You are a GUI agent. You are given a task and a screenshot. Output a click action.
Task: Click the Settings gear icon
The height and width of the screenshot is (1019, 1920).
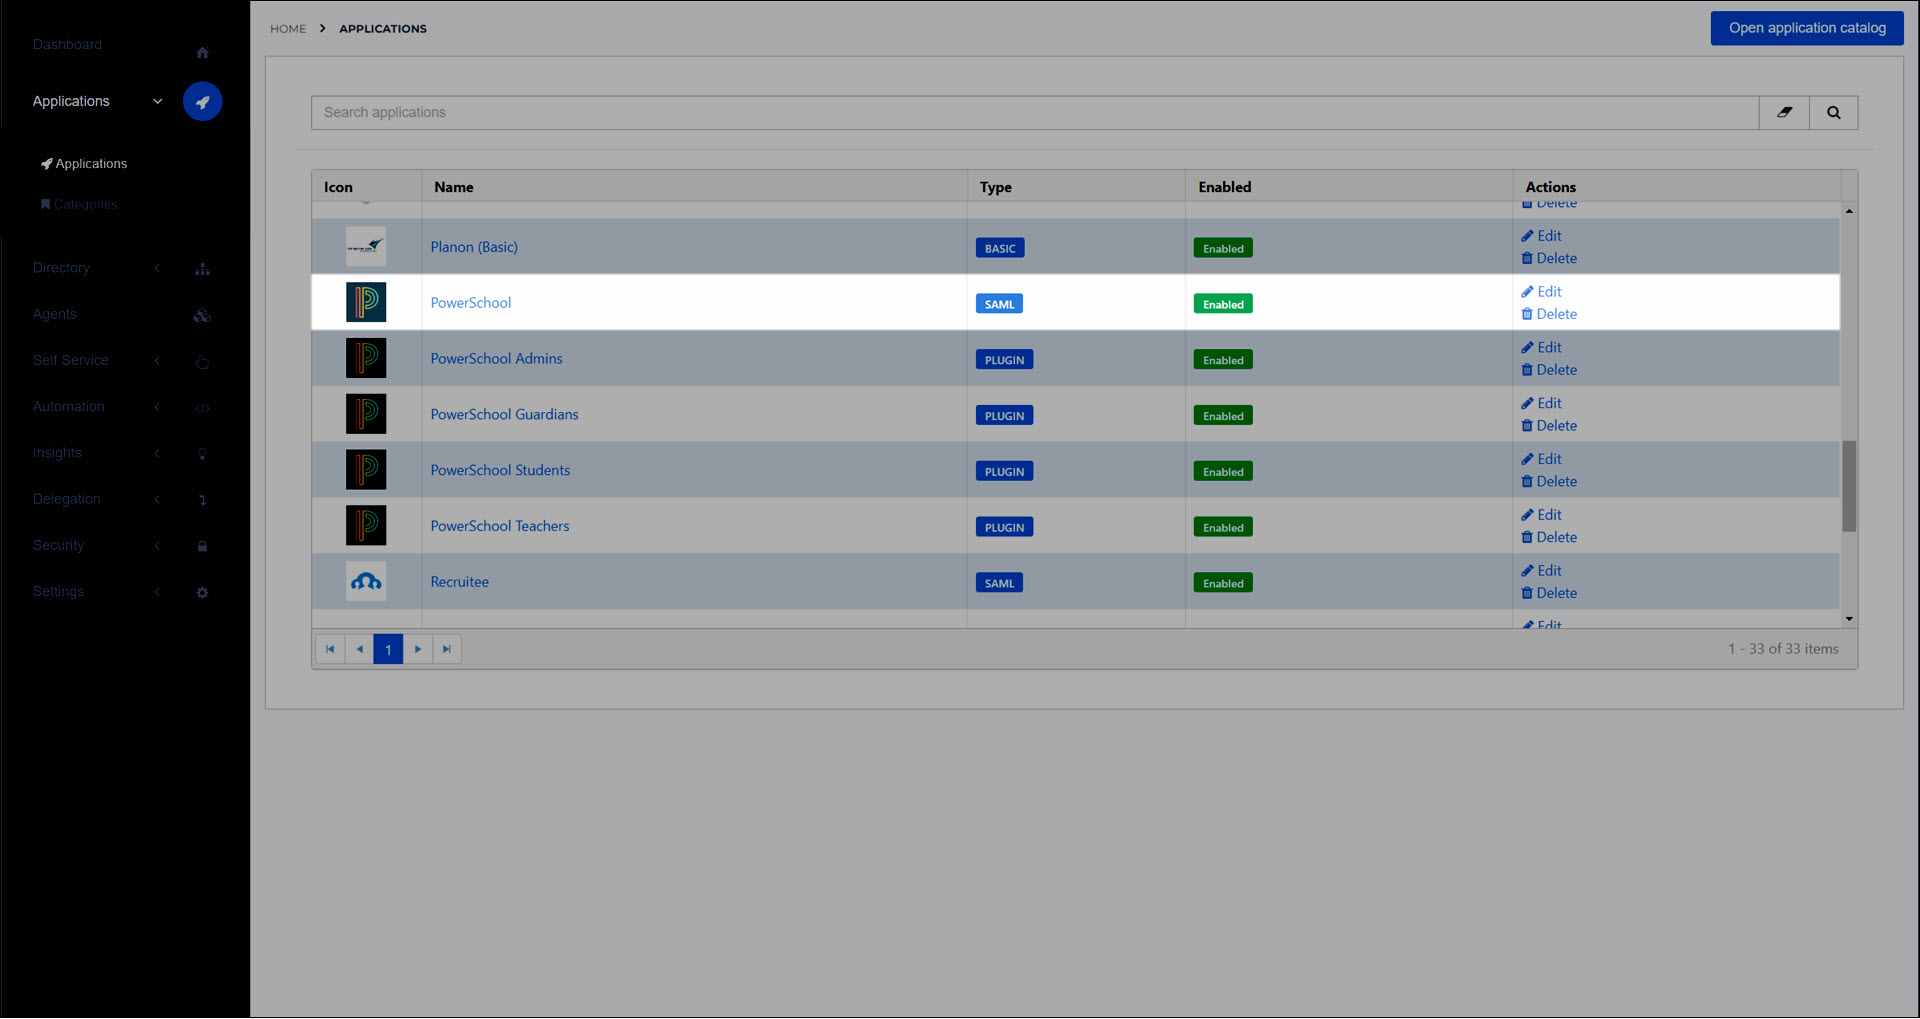(202, 592)
